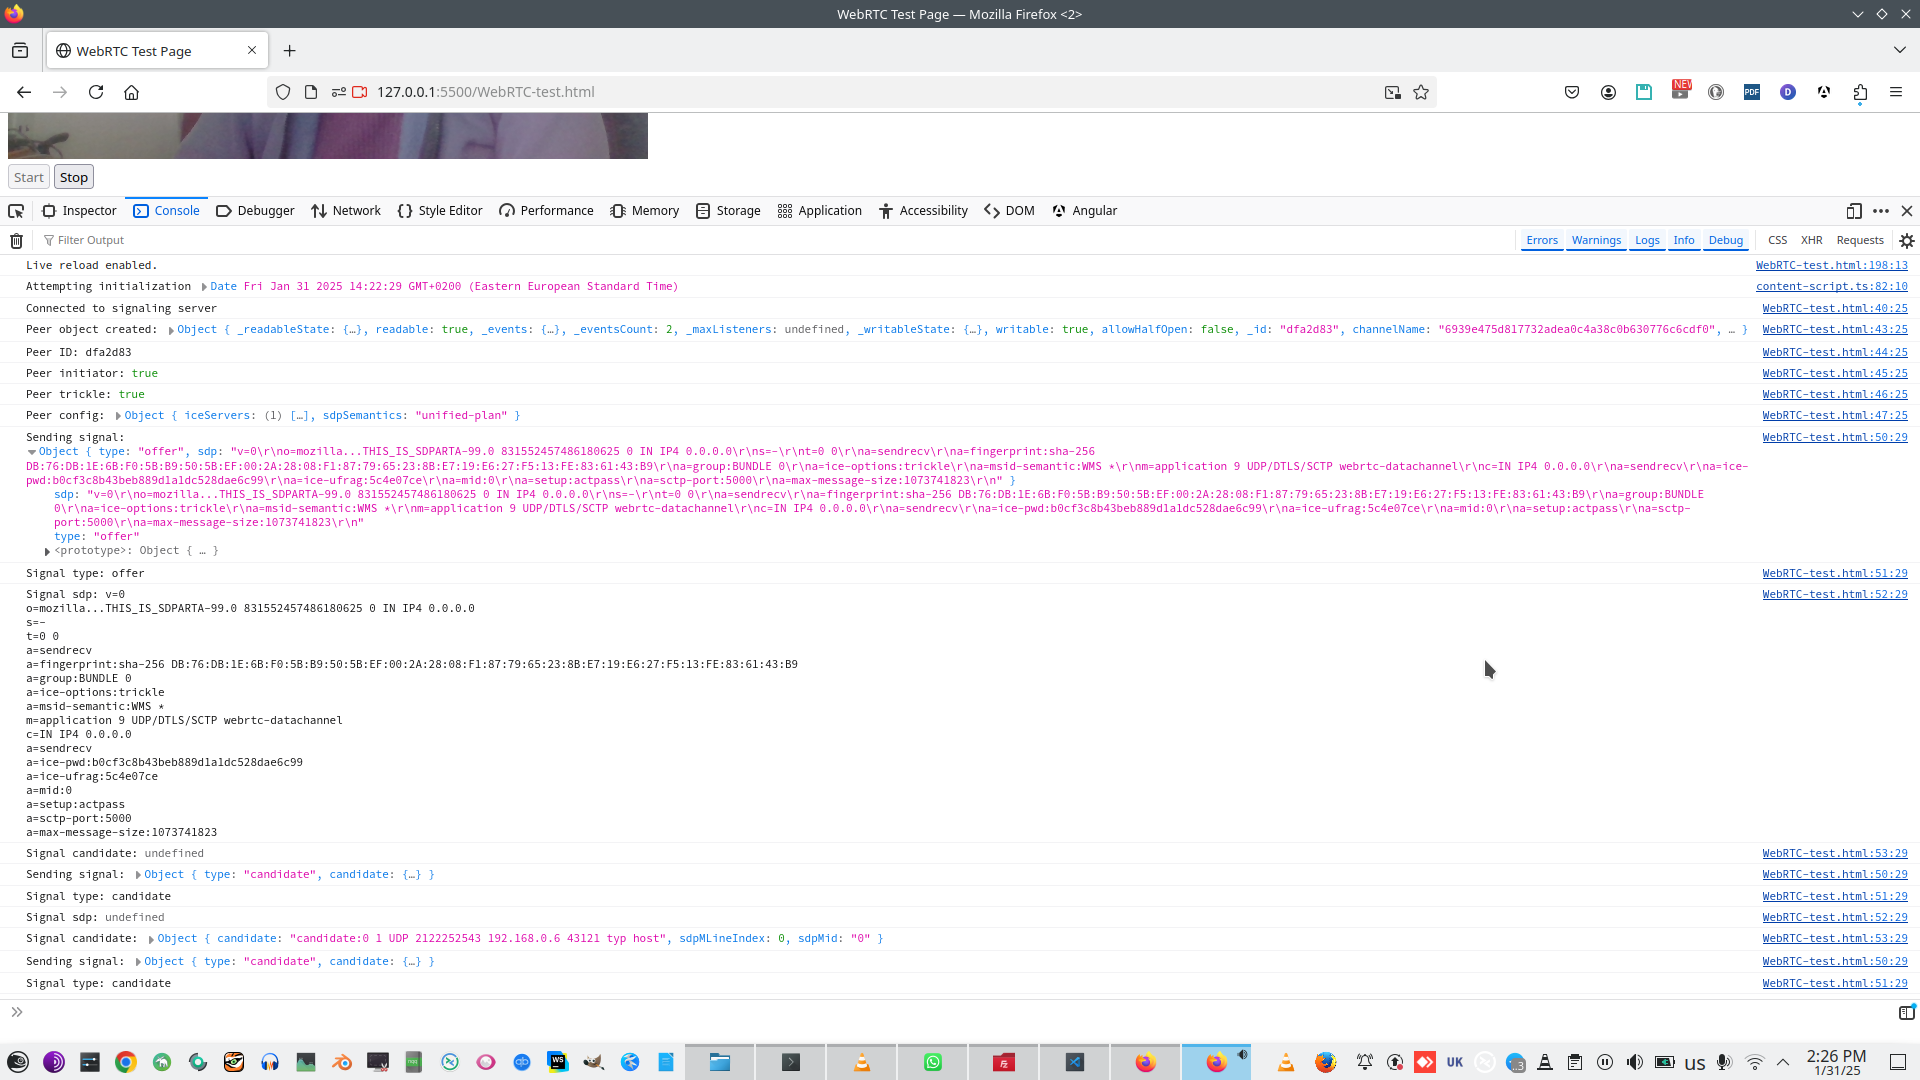
Task: Toggle responsive design mode icon
Action: (x=1854, y=211)
